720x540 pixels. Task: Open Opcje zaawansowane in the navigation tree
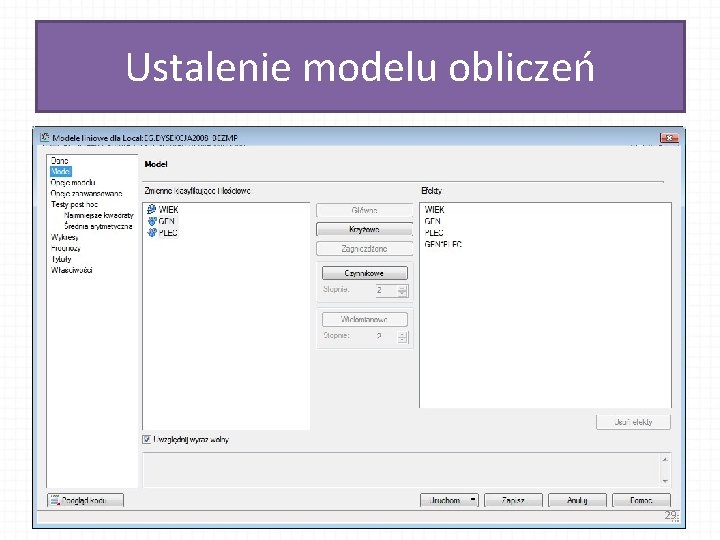86,193
